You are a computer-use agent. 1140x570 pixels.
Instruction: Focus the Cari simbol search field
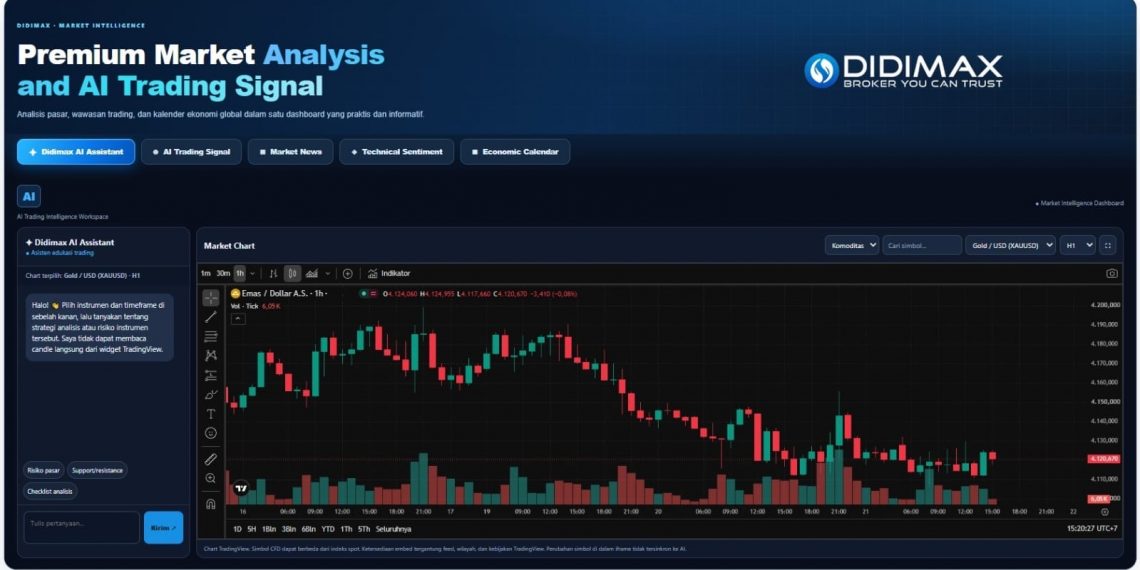tap(923, 246)
